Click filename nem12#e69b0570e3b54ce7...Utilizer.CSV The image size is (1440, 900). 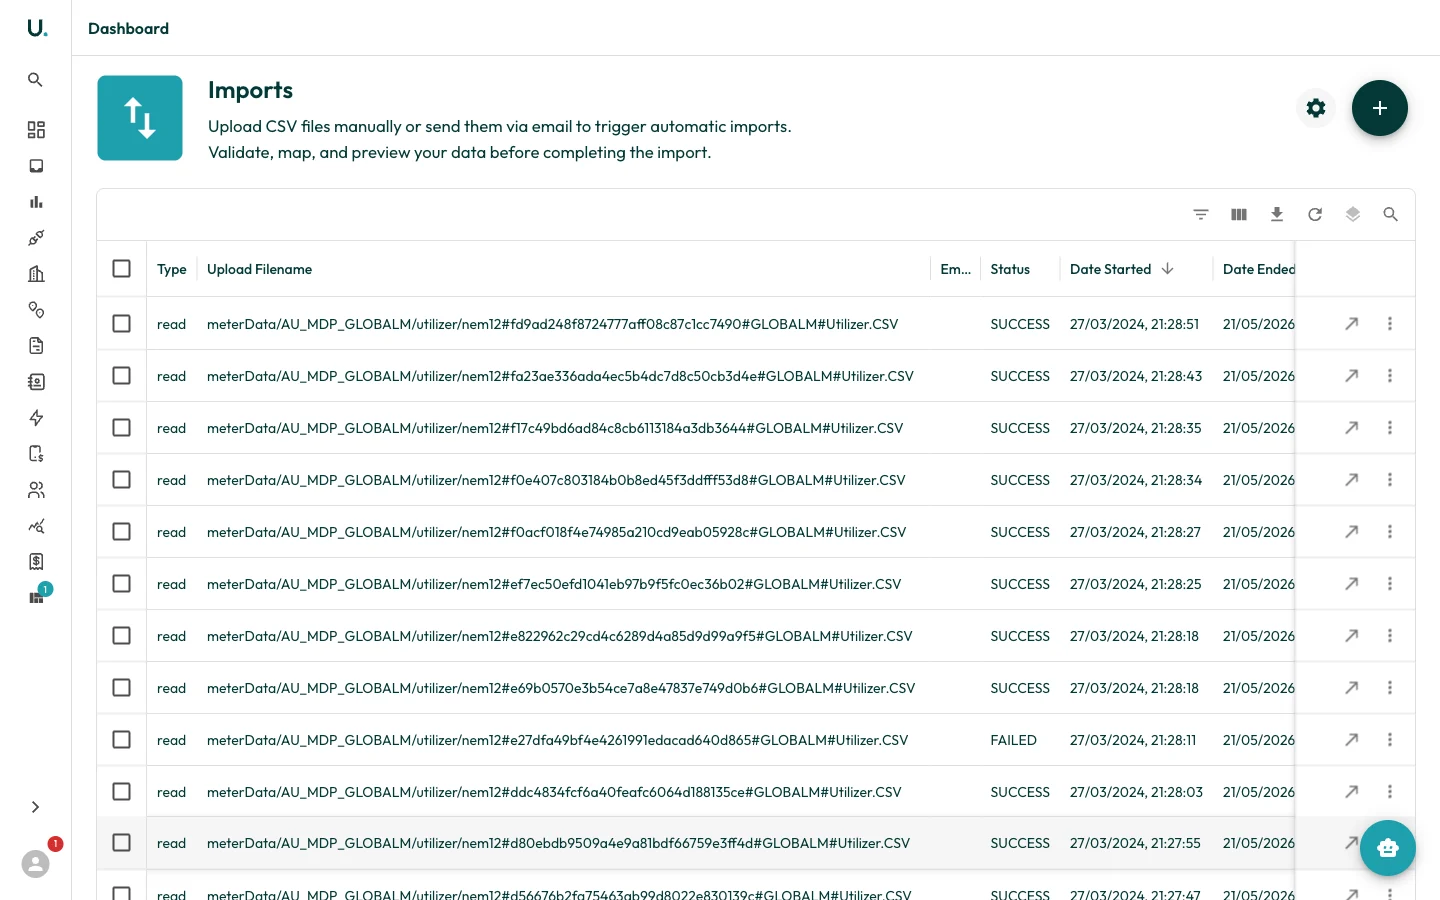pyautogui.click(x=561, y=688)
